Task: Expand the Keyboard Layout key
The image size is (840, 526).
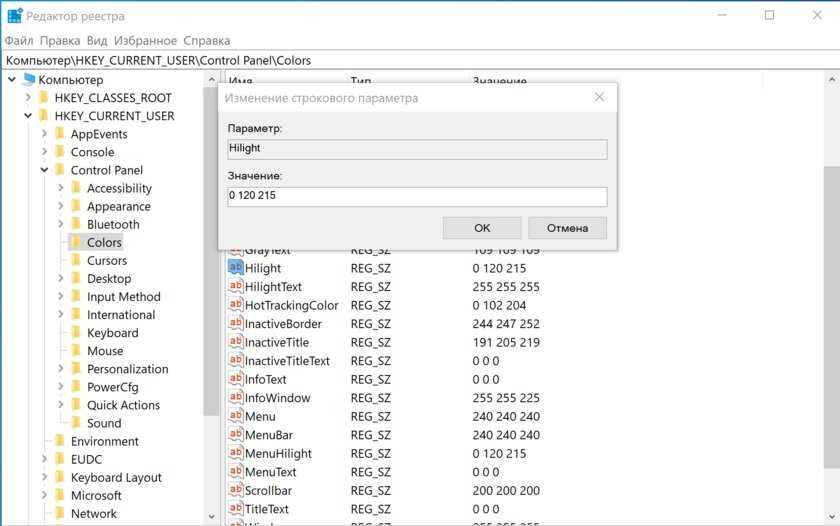Action: 44,477
